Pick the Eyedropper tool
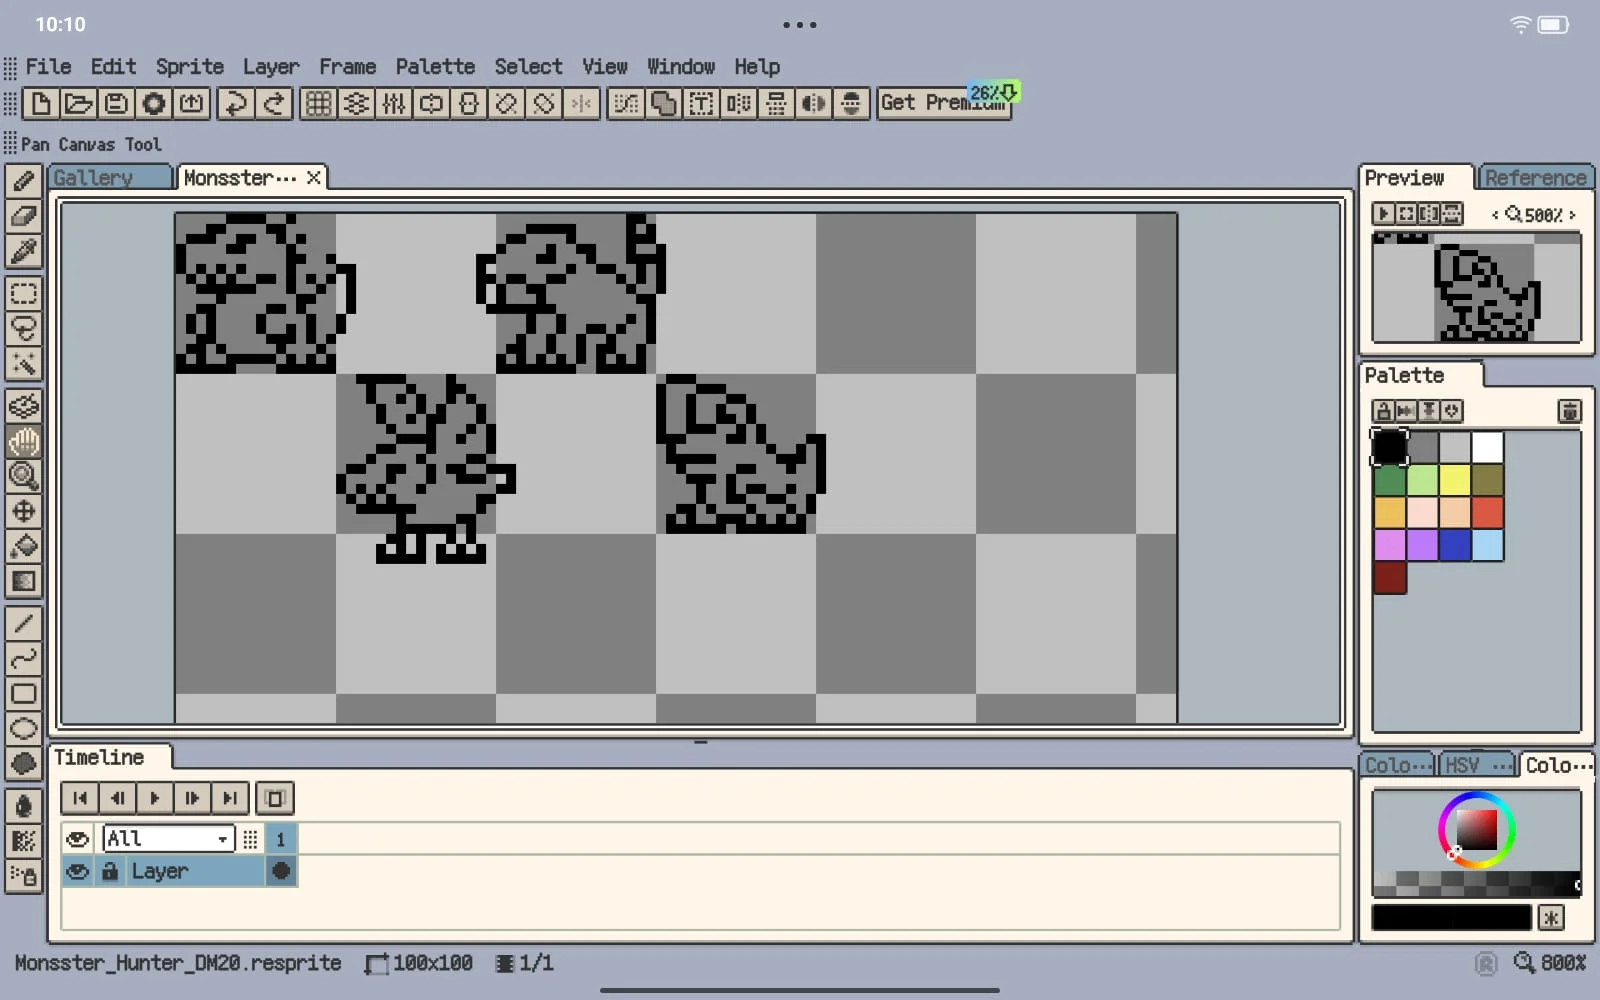This screenshot has height=1000, width=1600. (24, 251)
